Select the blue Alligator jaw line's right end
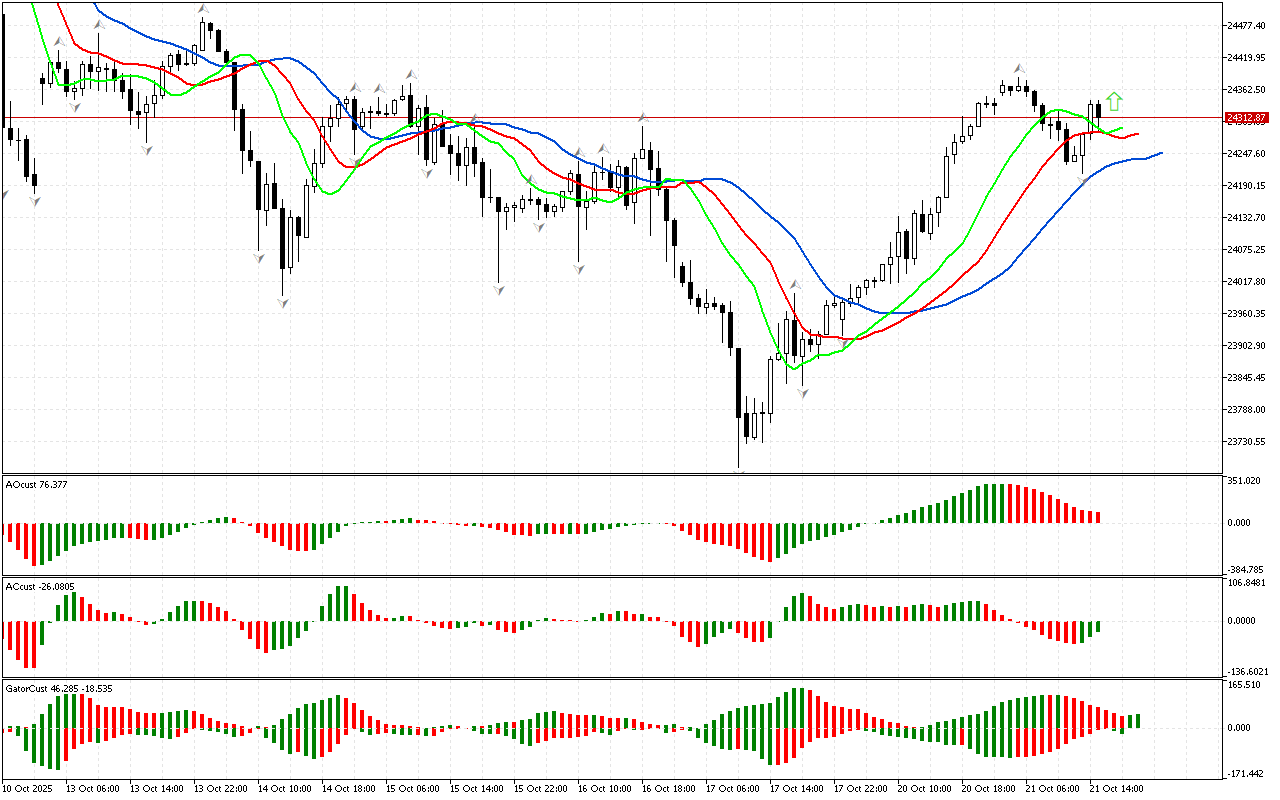 coord(1160,153)
